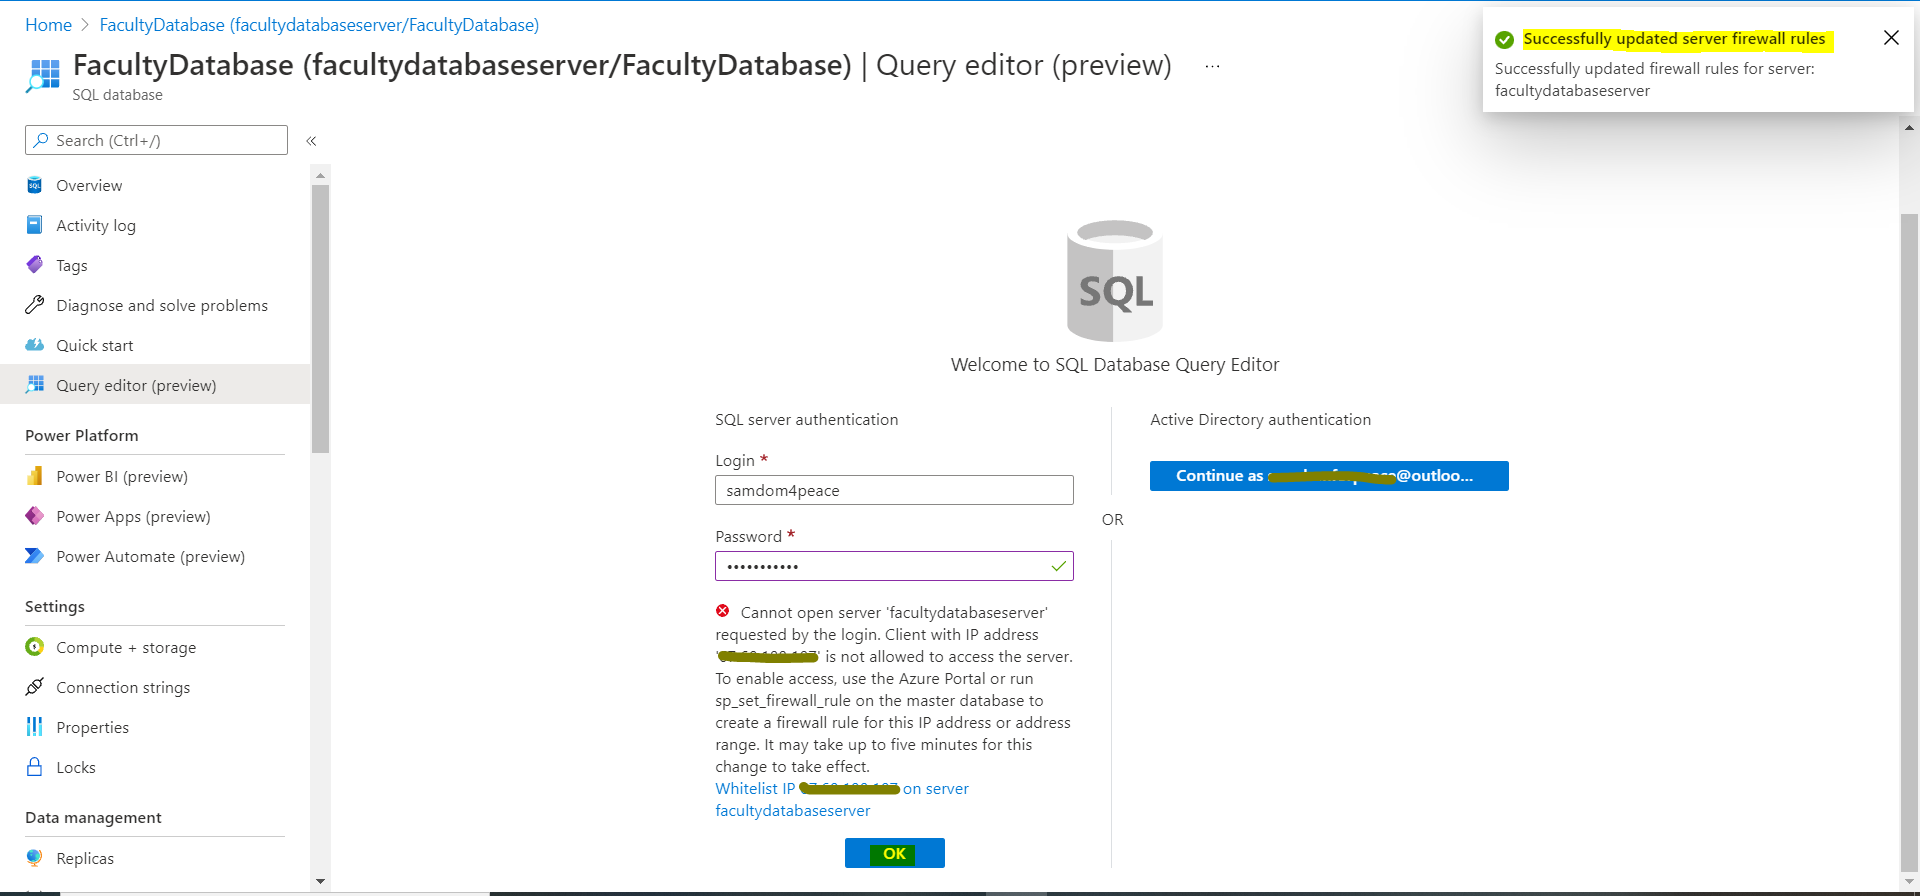
Task: Click the Locks padlock icon
Action: (x=35, y=767)
